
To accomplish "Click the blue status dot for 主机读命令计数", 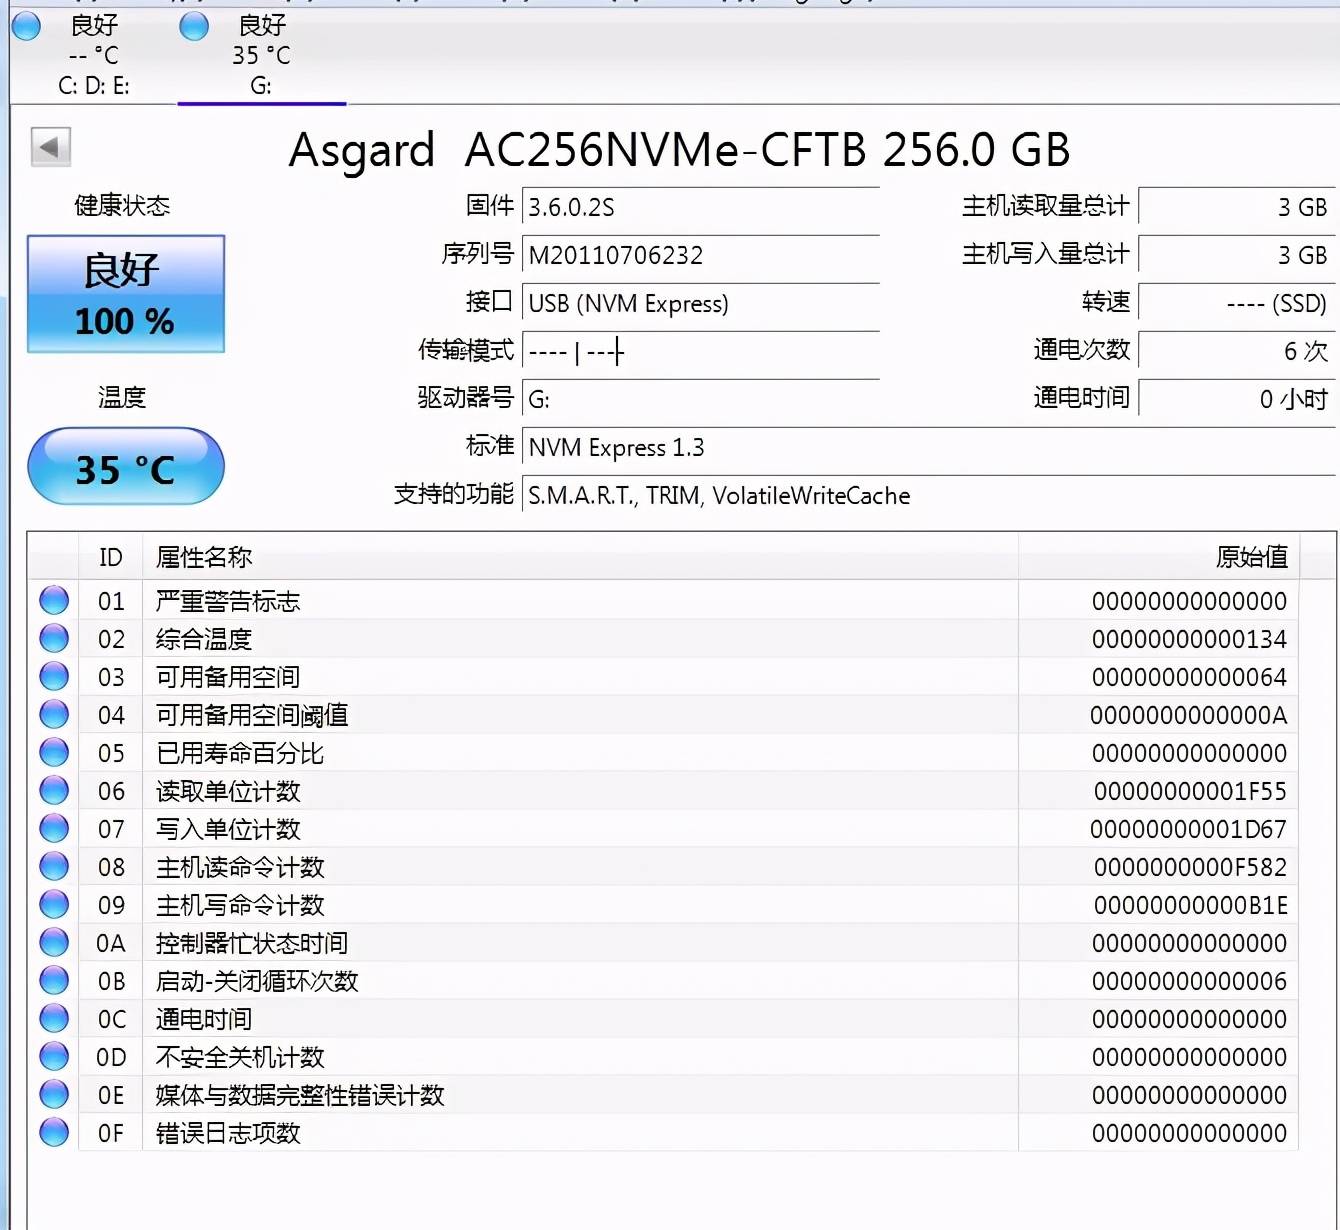I will 53,865.
